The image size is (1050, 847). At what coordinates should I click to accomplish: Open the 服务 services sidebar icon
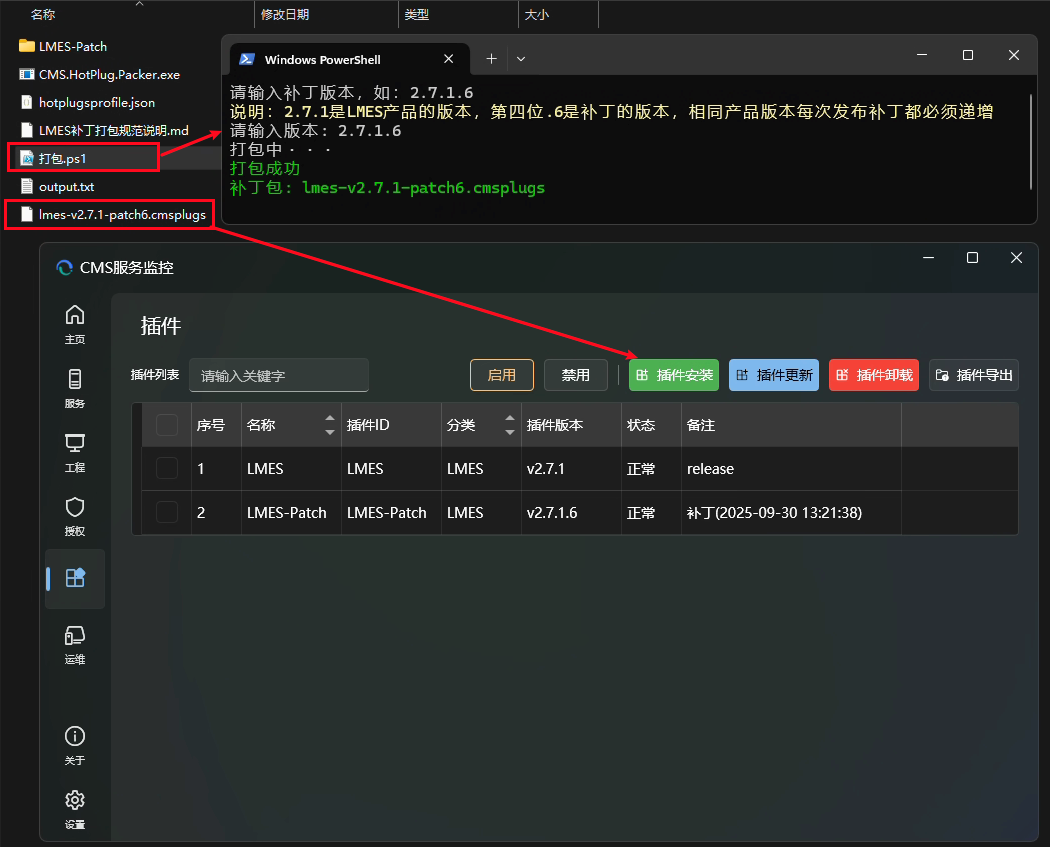point(75,387)
